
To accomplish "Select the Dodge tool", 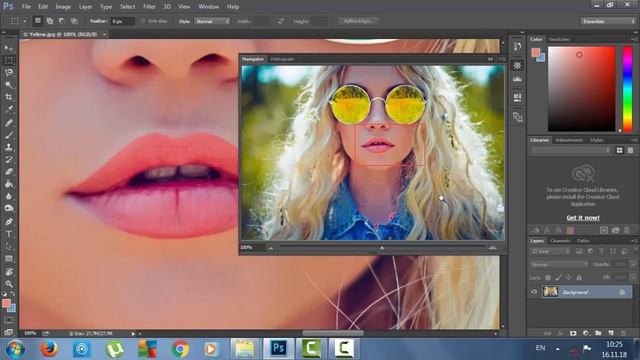I will pos(9,209).
